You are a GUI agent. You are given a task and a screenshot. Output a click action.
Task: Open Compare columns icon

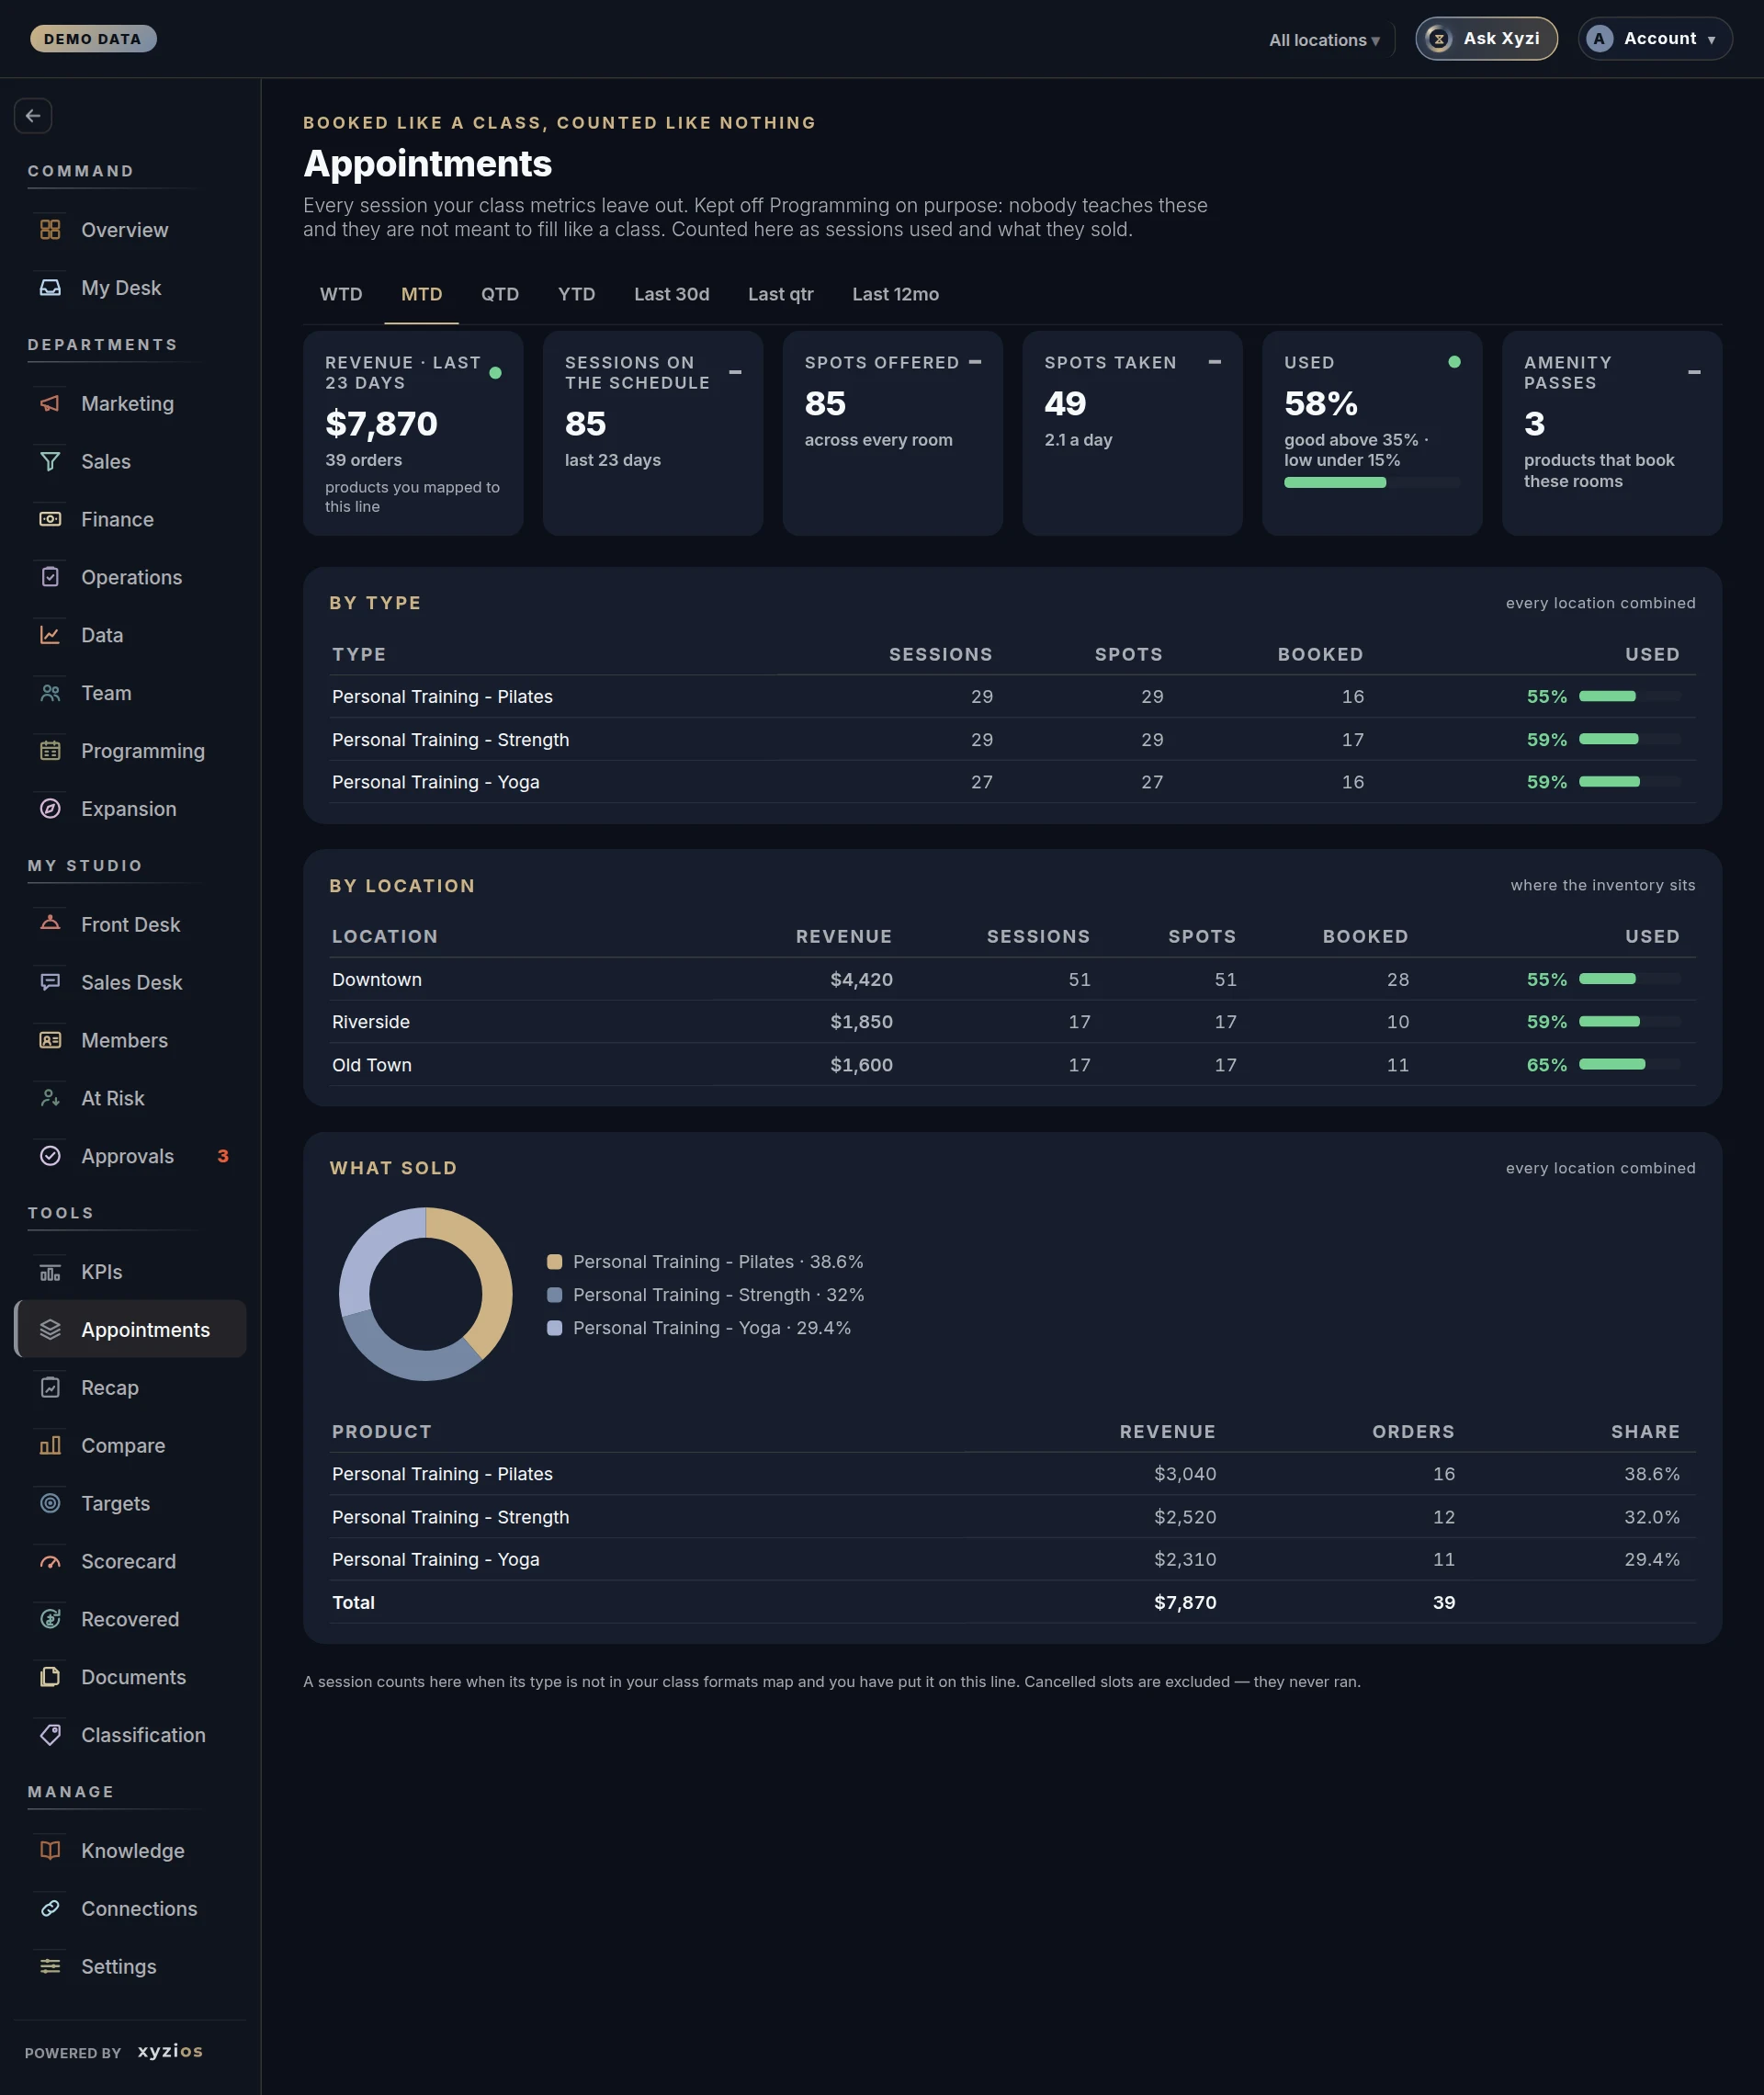[x=50, y=1447]
